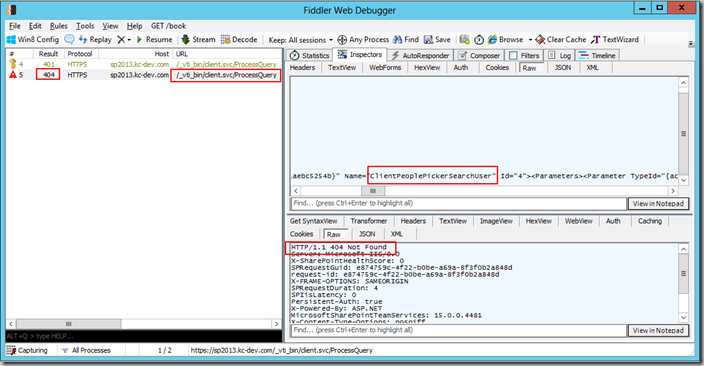Expand the Browse dropdown arrow
704x366 pixels.
[530, 40]
